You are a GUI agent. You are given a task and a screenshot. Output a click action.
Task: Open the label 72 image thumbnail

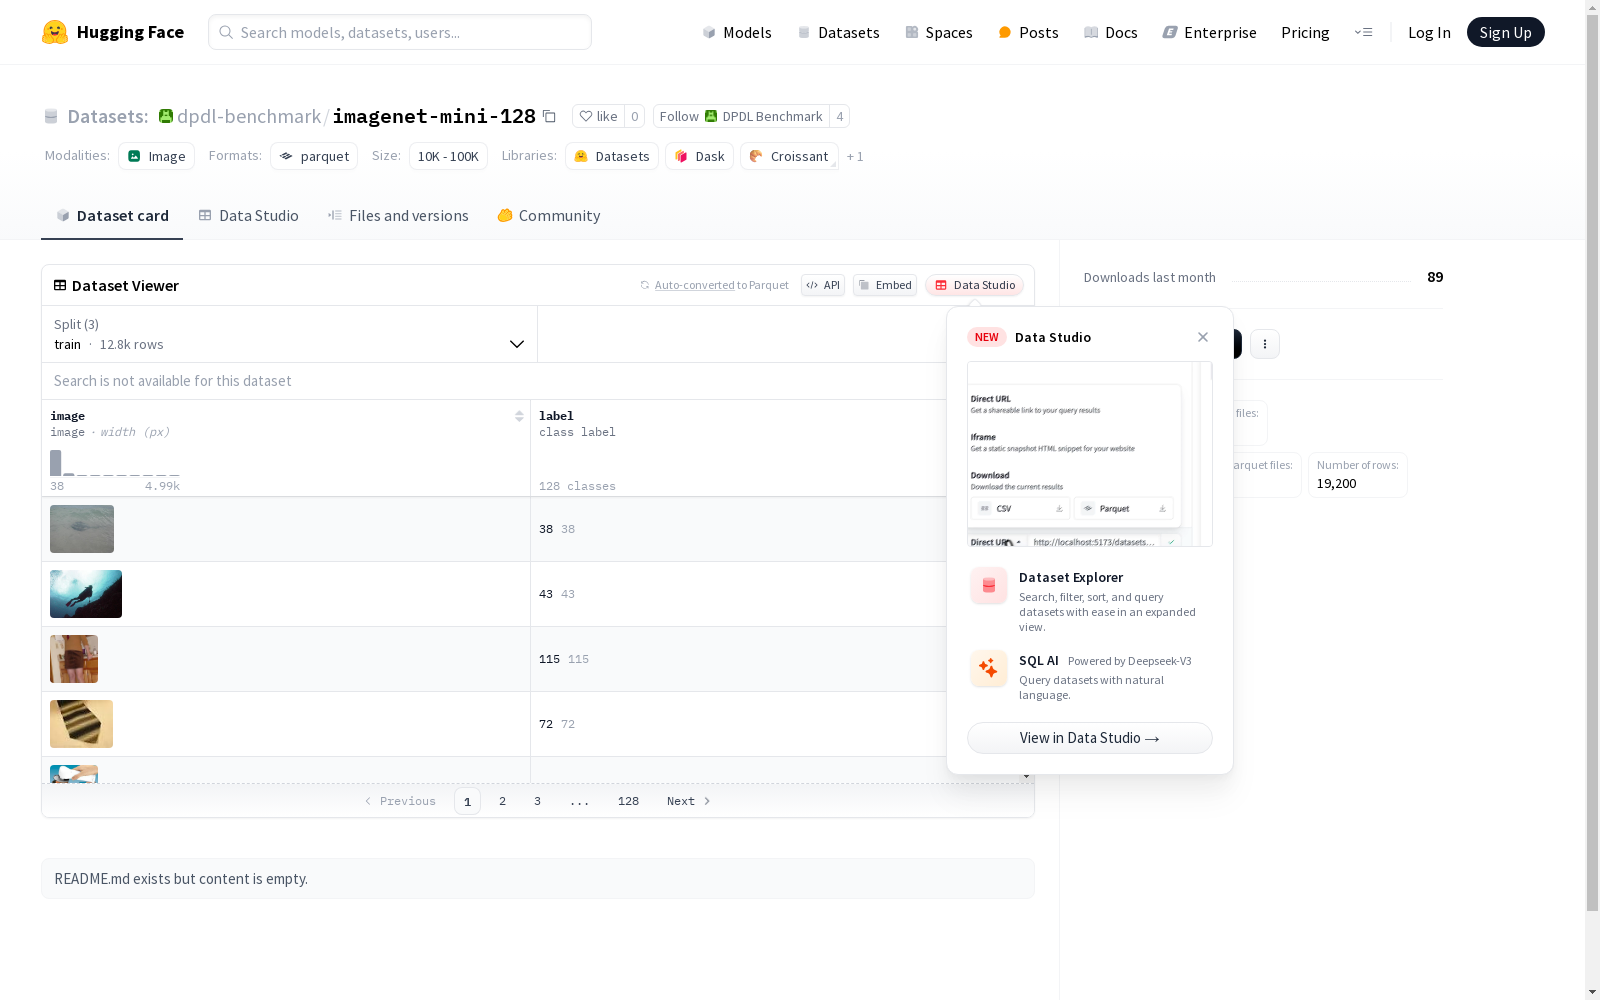coord(81,724)
